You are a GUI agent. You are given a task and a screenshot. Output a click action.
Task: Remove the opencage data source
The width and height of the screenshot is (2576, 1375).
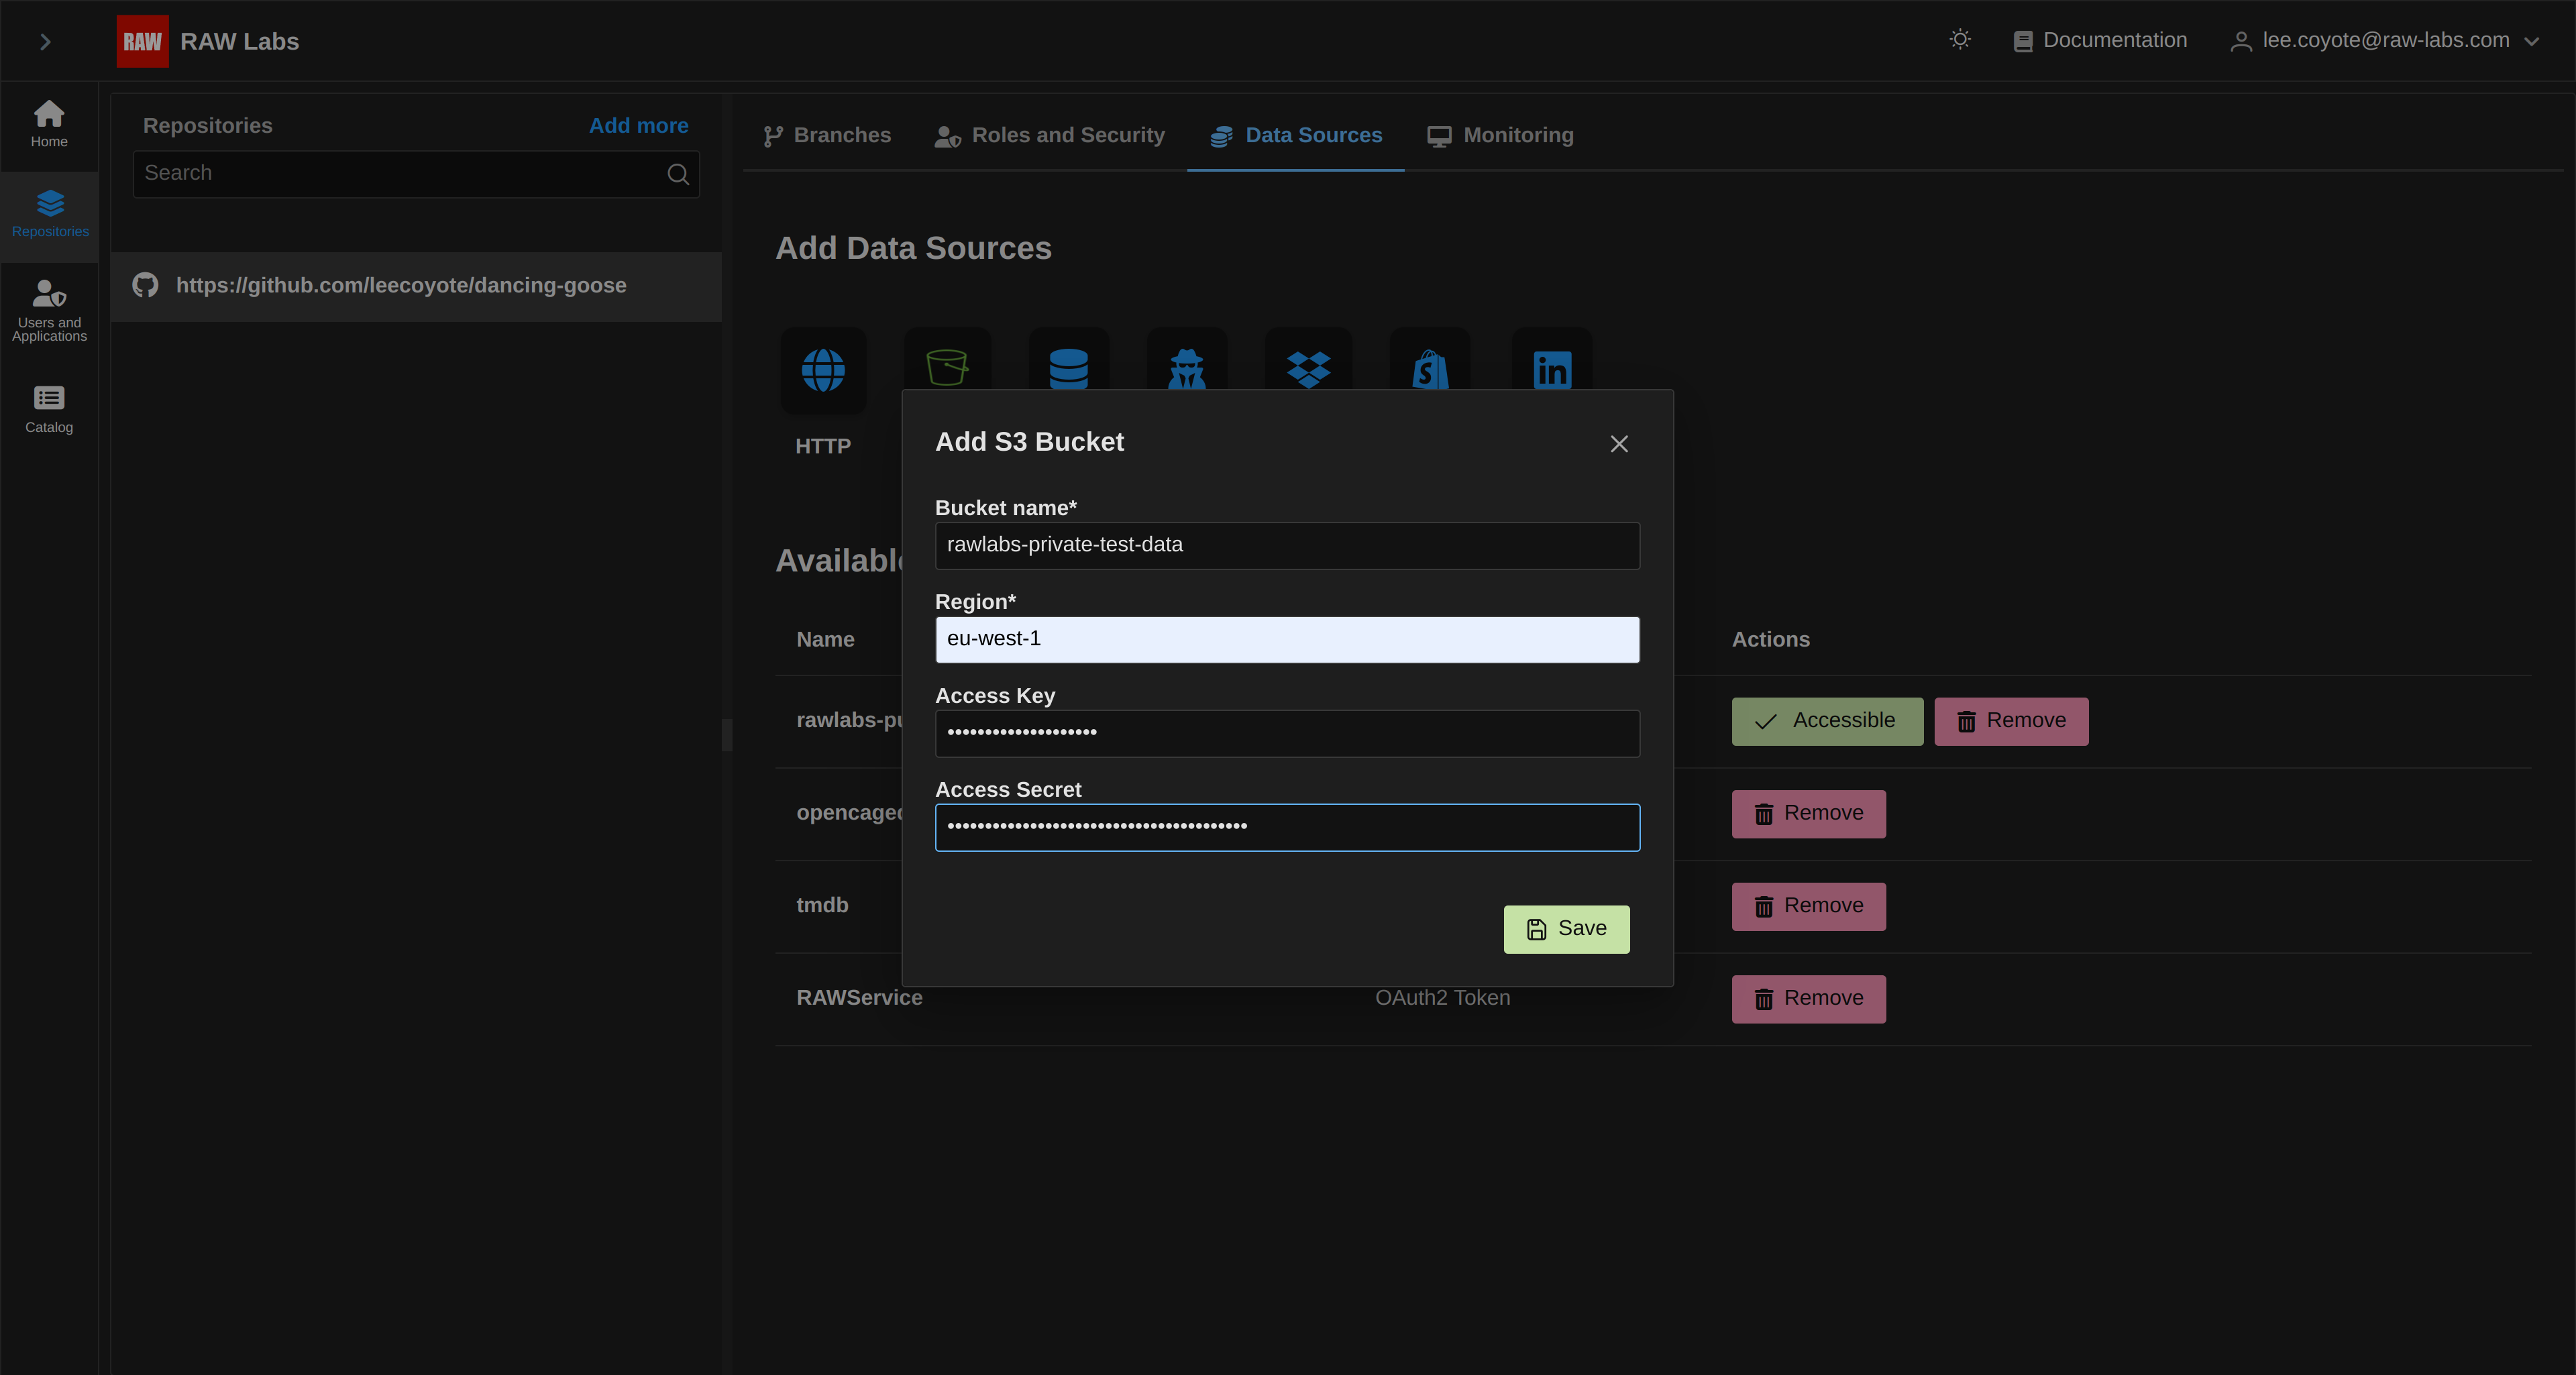click(x=1808, y=814)
